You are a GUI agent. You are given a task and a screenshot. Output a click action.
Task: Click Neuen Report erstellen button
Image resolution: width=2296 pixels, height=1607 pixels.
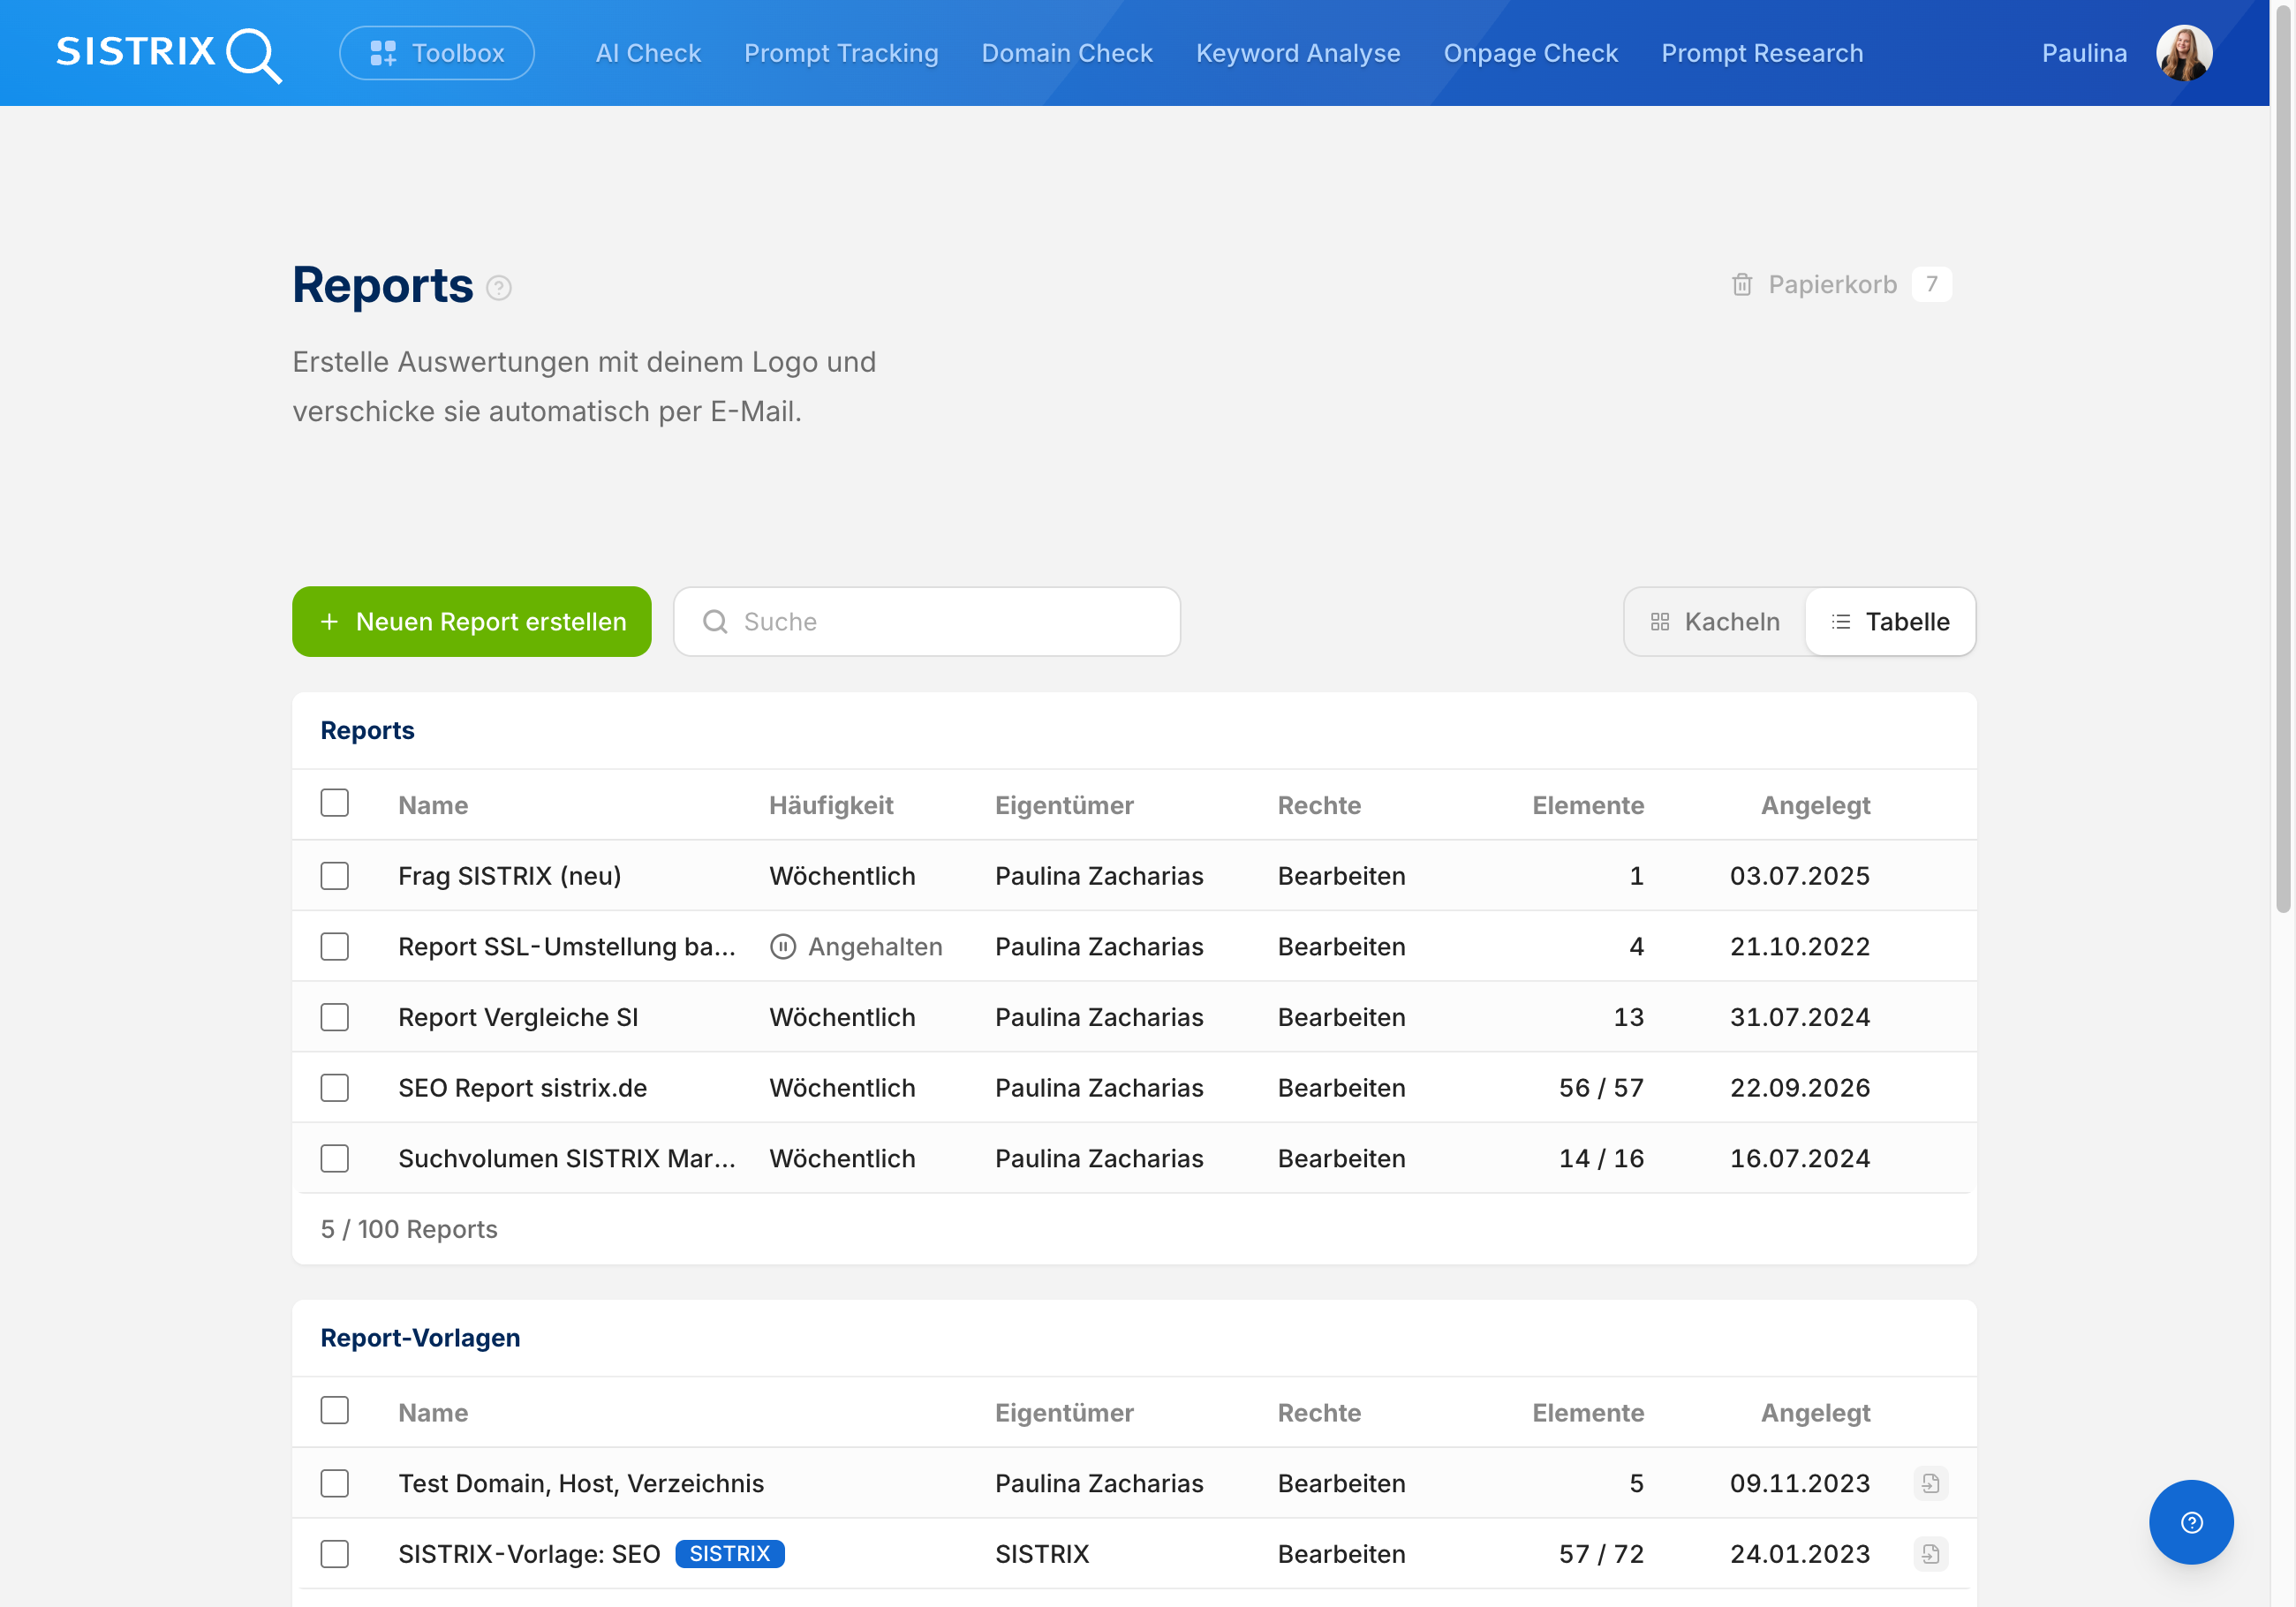point(472,622)
